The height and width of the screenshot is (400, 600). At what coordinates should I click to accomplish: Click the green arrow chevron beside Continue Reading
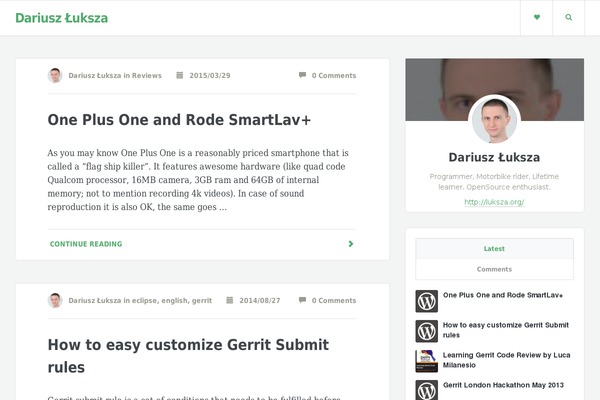pyautogui.click(x=351, y=244)
